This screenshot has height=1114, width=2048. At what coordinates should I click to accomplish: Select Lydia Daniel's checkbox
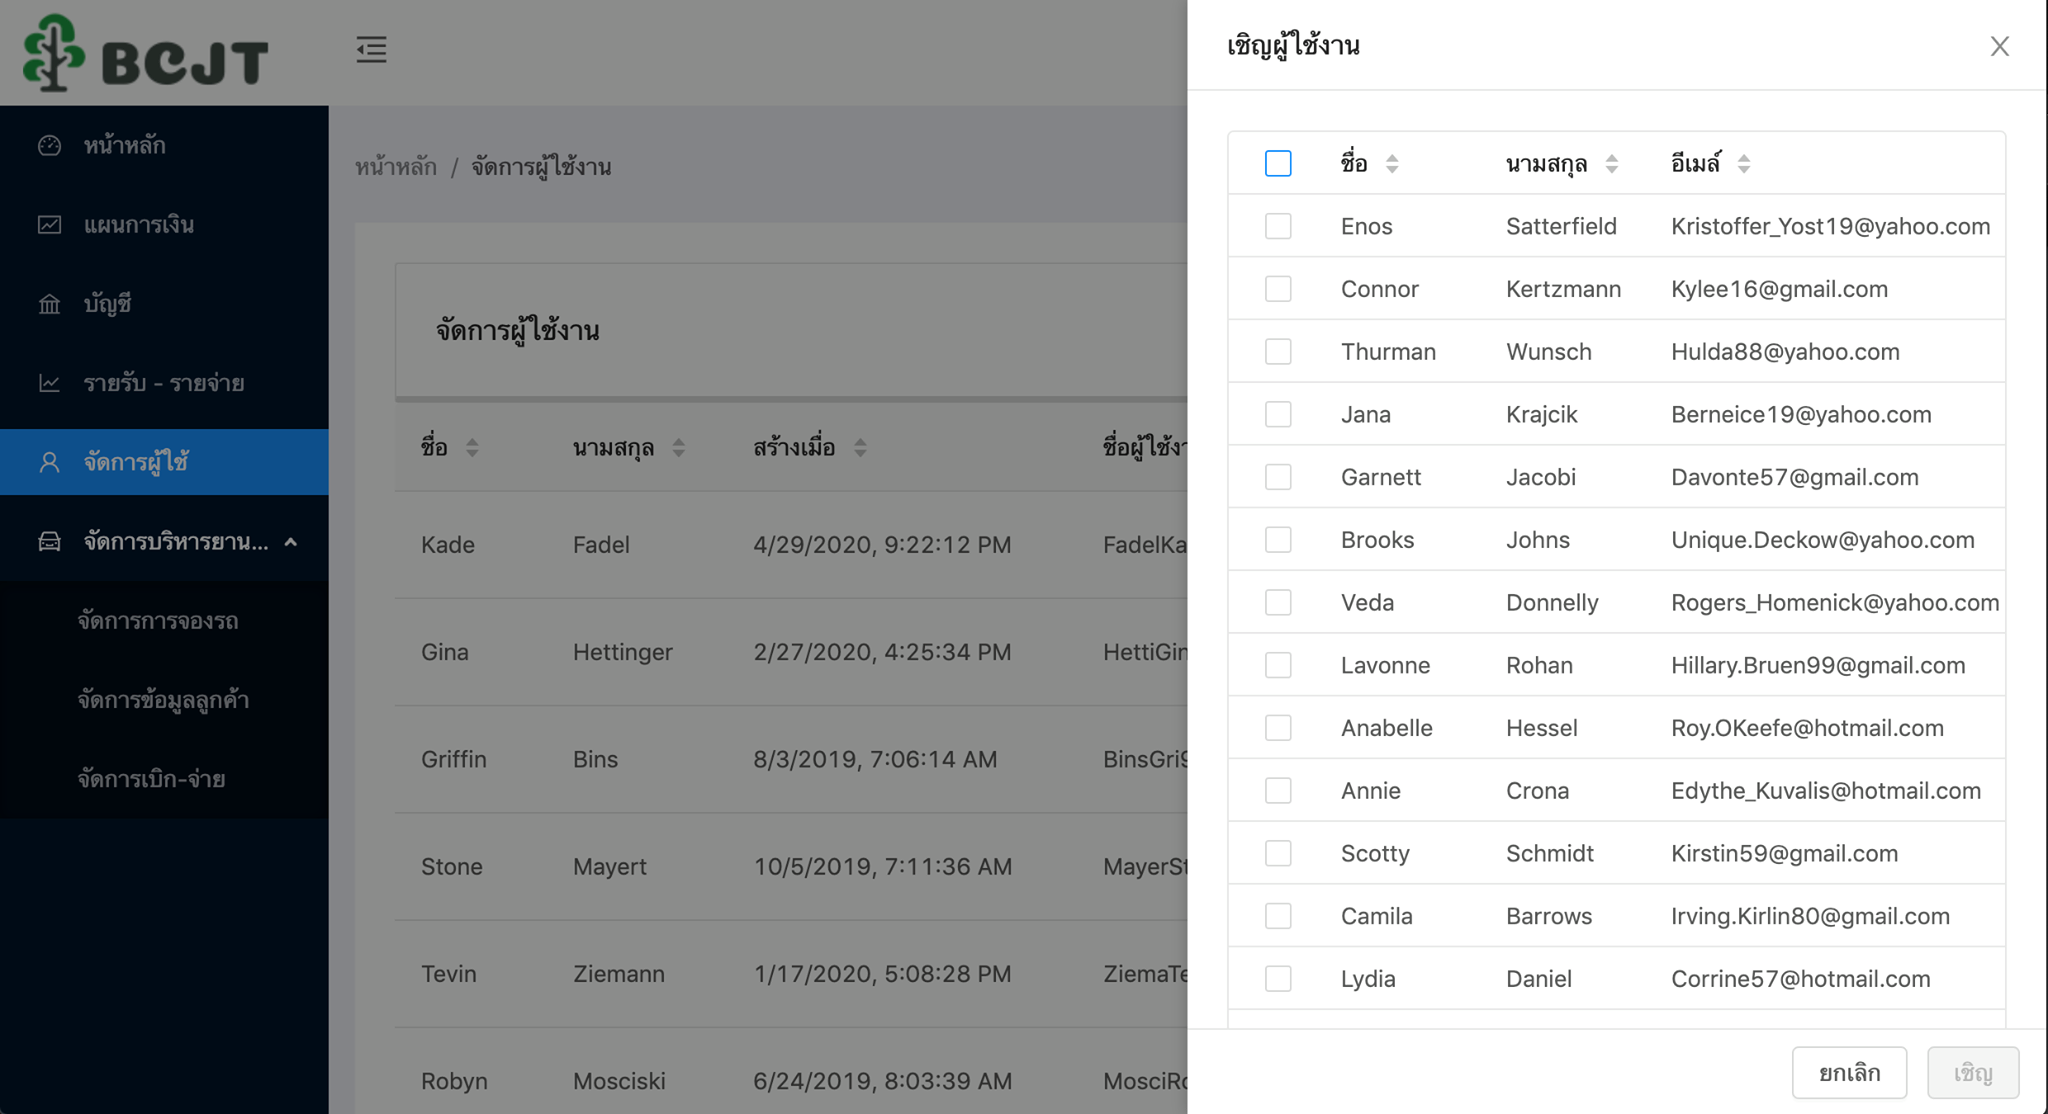(x=1278, y=979)
